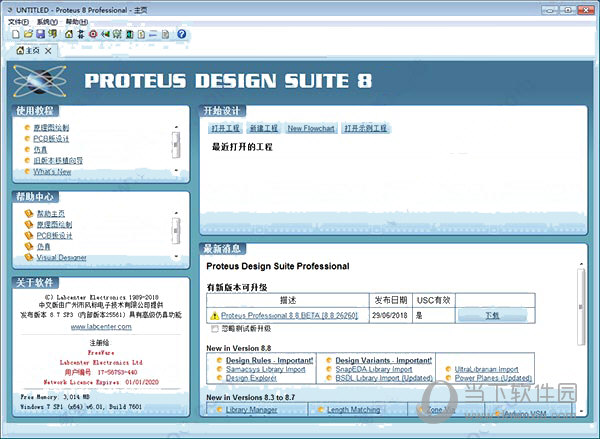Launch the 3D Visualizer icon

pyautogui.click(x=105, y=34)
